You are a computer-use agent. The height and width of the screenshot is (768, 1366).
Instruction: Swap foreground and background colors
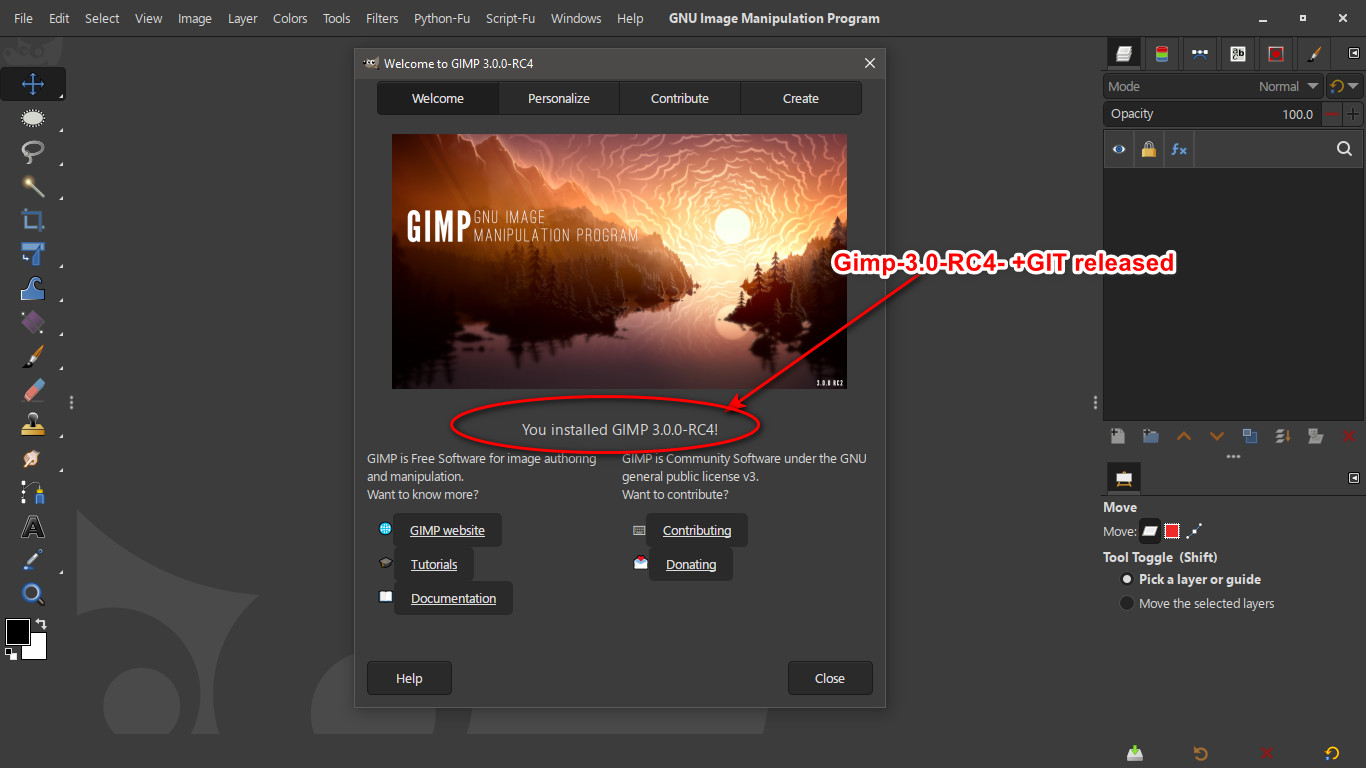(41, 624)
